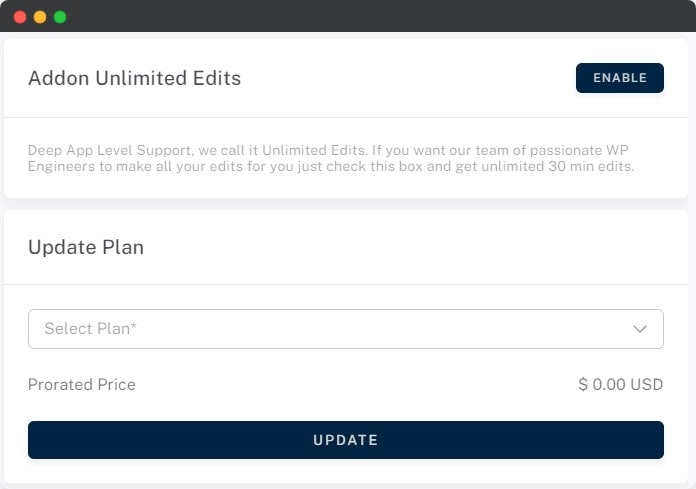
Task: Maximize the window using the green button
Action: [x=60, y=17]
